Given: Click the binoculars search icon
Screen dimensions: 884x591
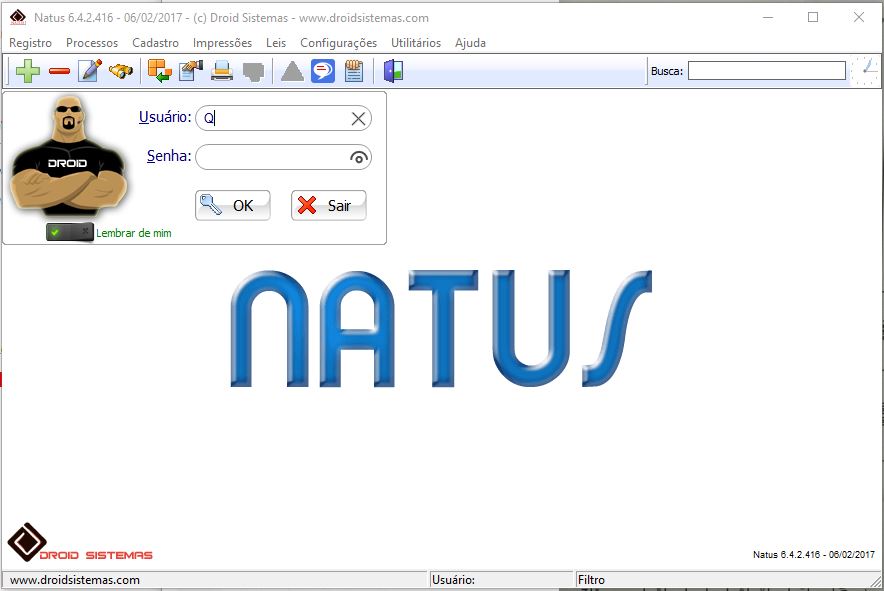Looking at the screenshot, I should coord(121,71).
